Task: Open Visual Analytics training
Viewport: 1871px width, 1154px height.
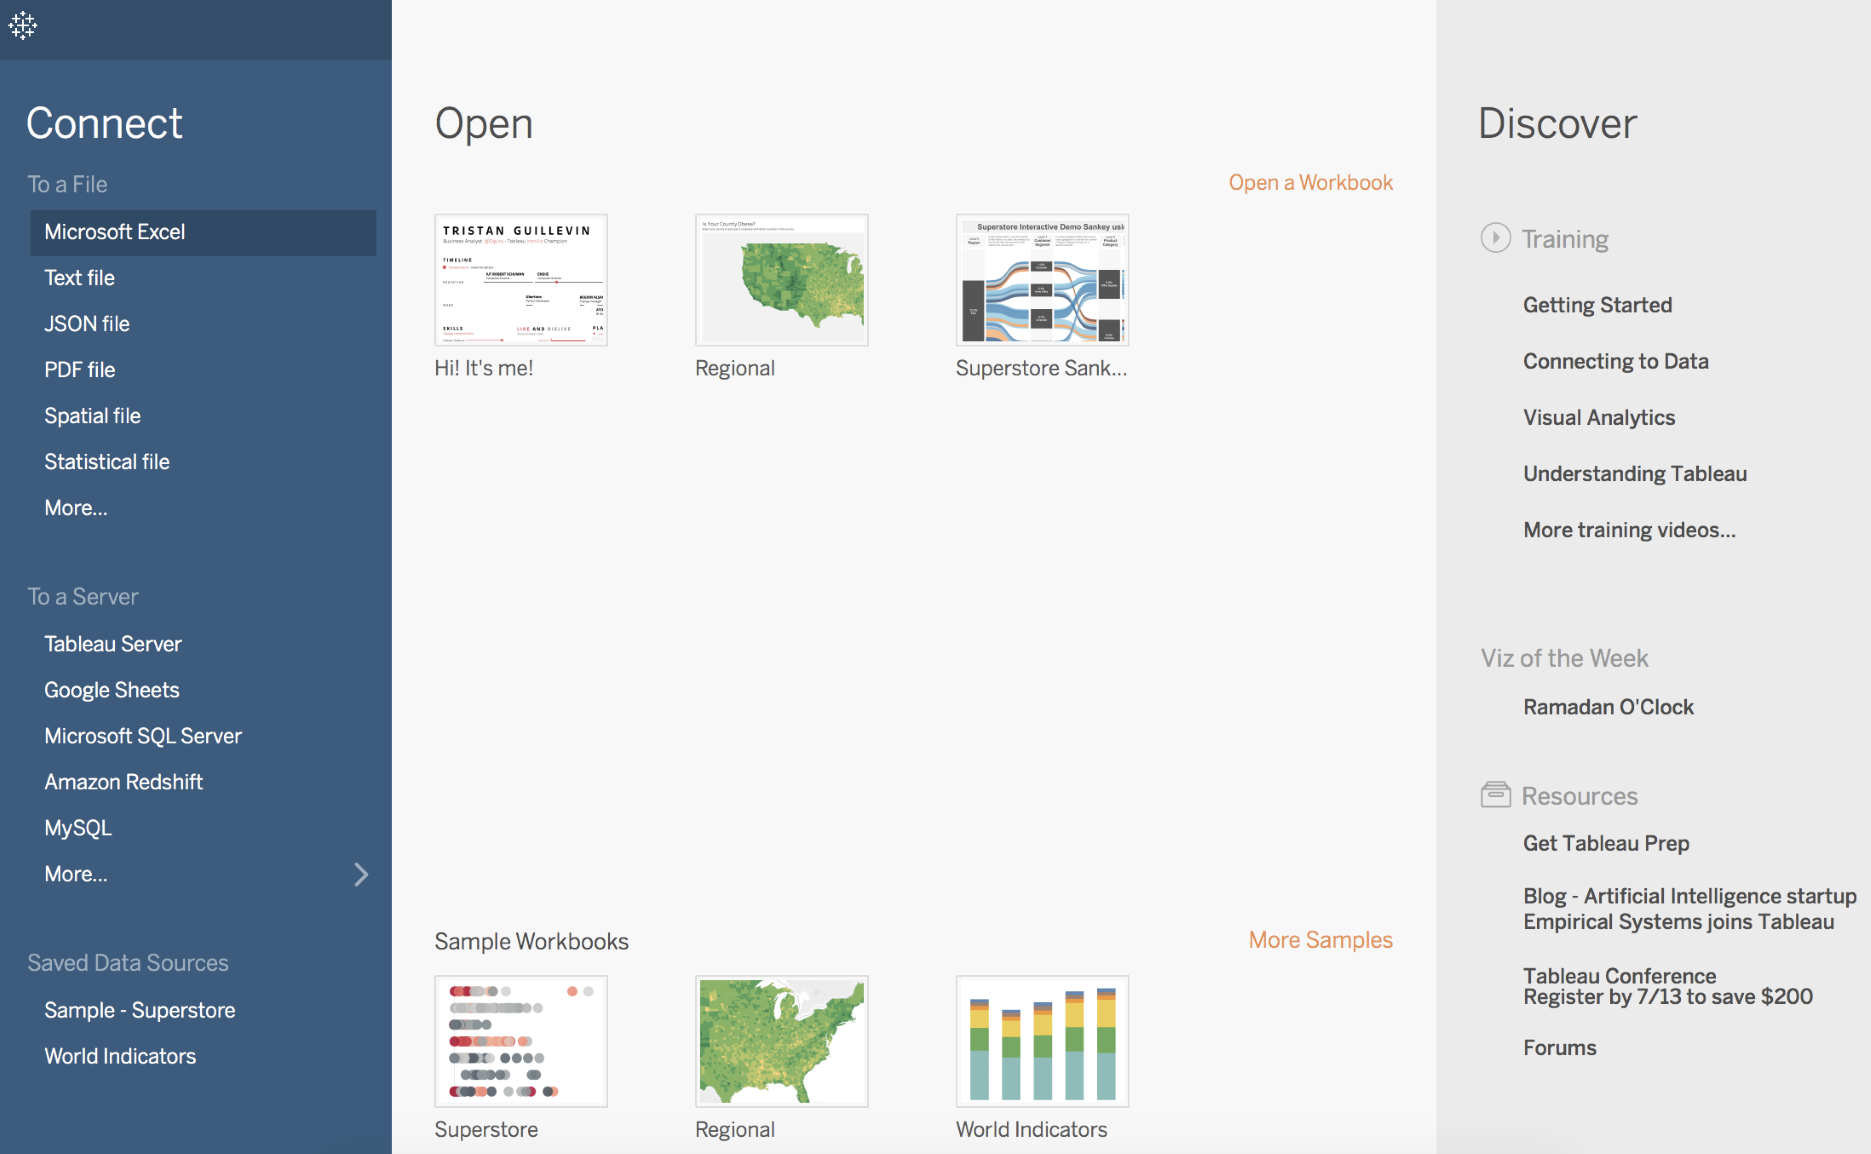Action: pyautogui.click(x=1599, y=417)
